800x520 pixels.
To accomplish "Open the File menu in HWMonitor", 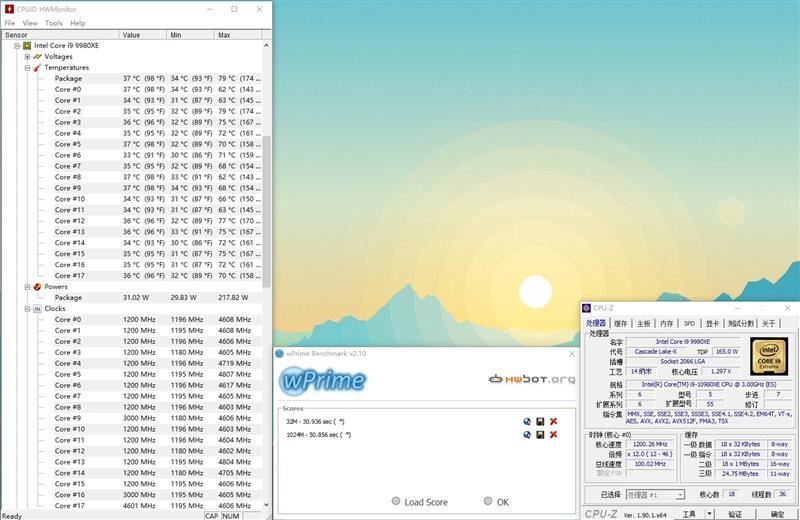I will point(10,23).
